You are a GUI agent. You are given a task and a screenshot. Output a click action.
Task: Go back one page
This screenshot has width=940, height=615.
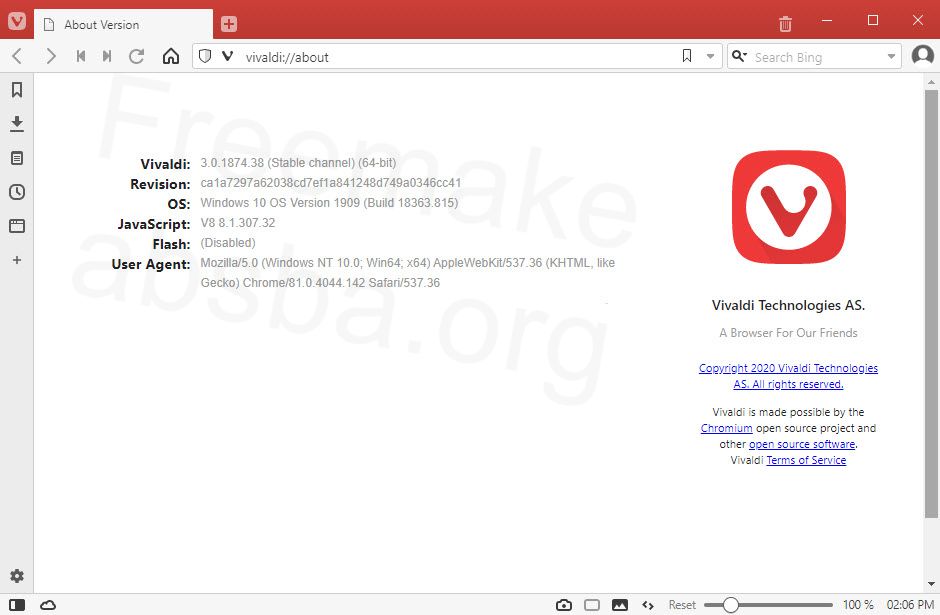click(x=17, y=56)
